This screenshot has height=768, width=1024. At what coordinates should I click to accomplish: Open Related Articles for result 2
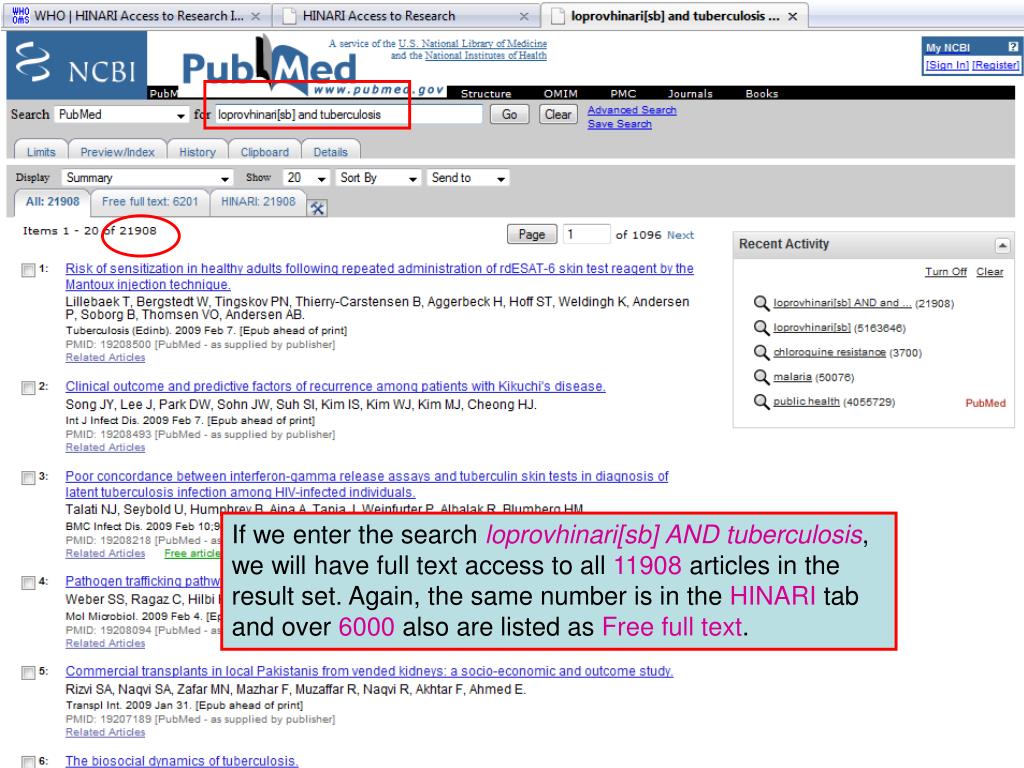pos(105,447)
